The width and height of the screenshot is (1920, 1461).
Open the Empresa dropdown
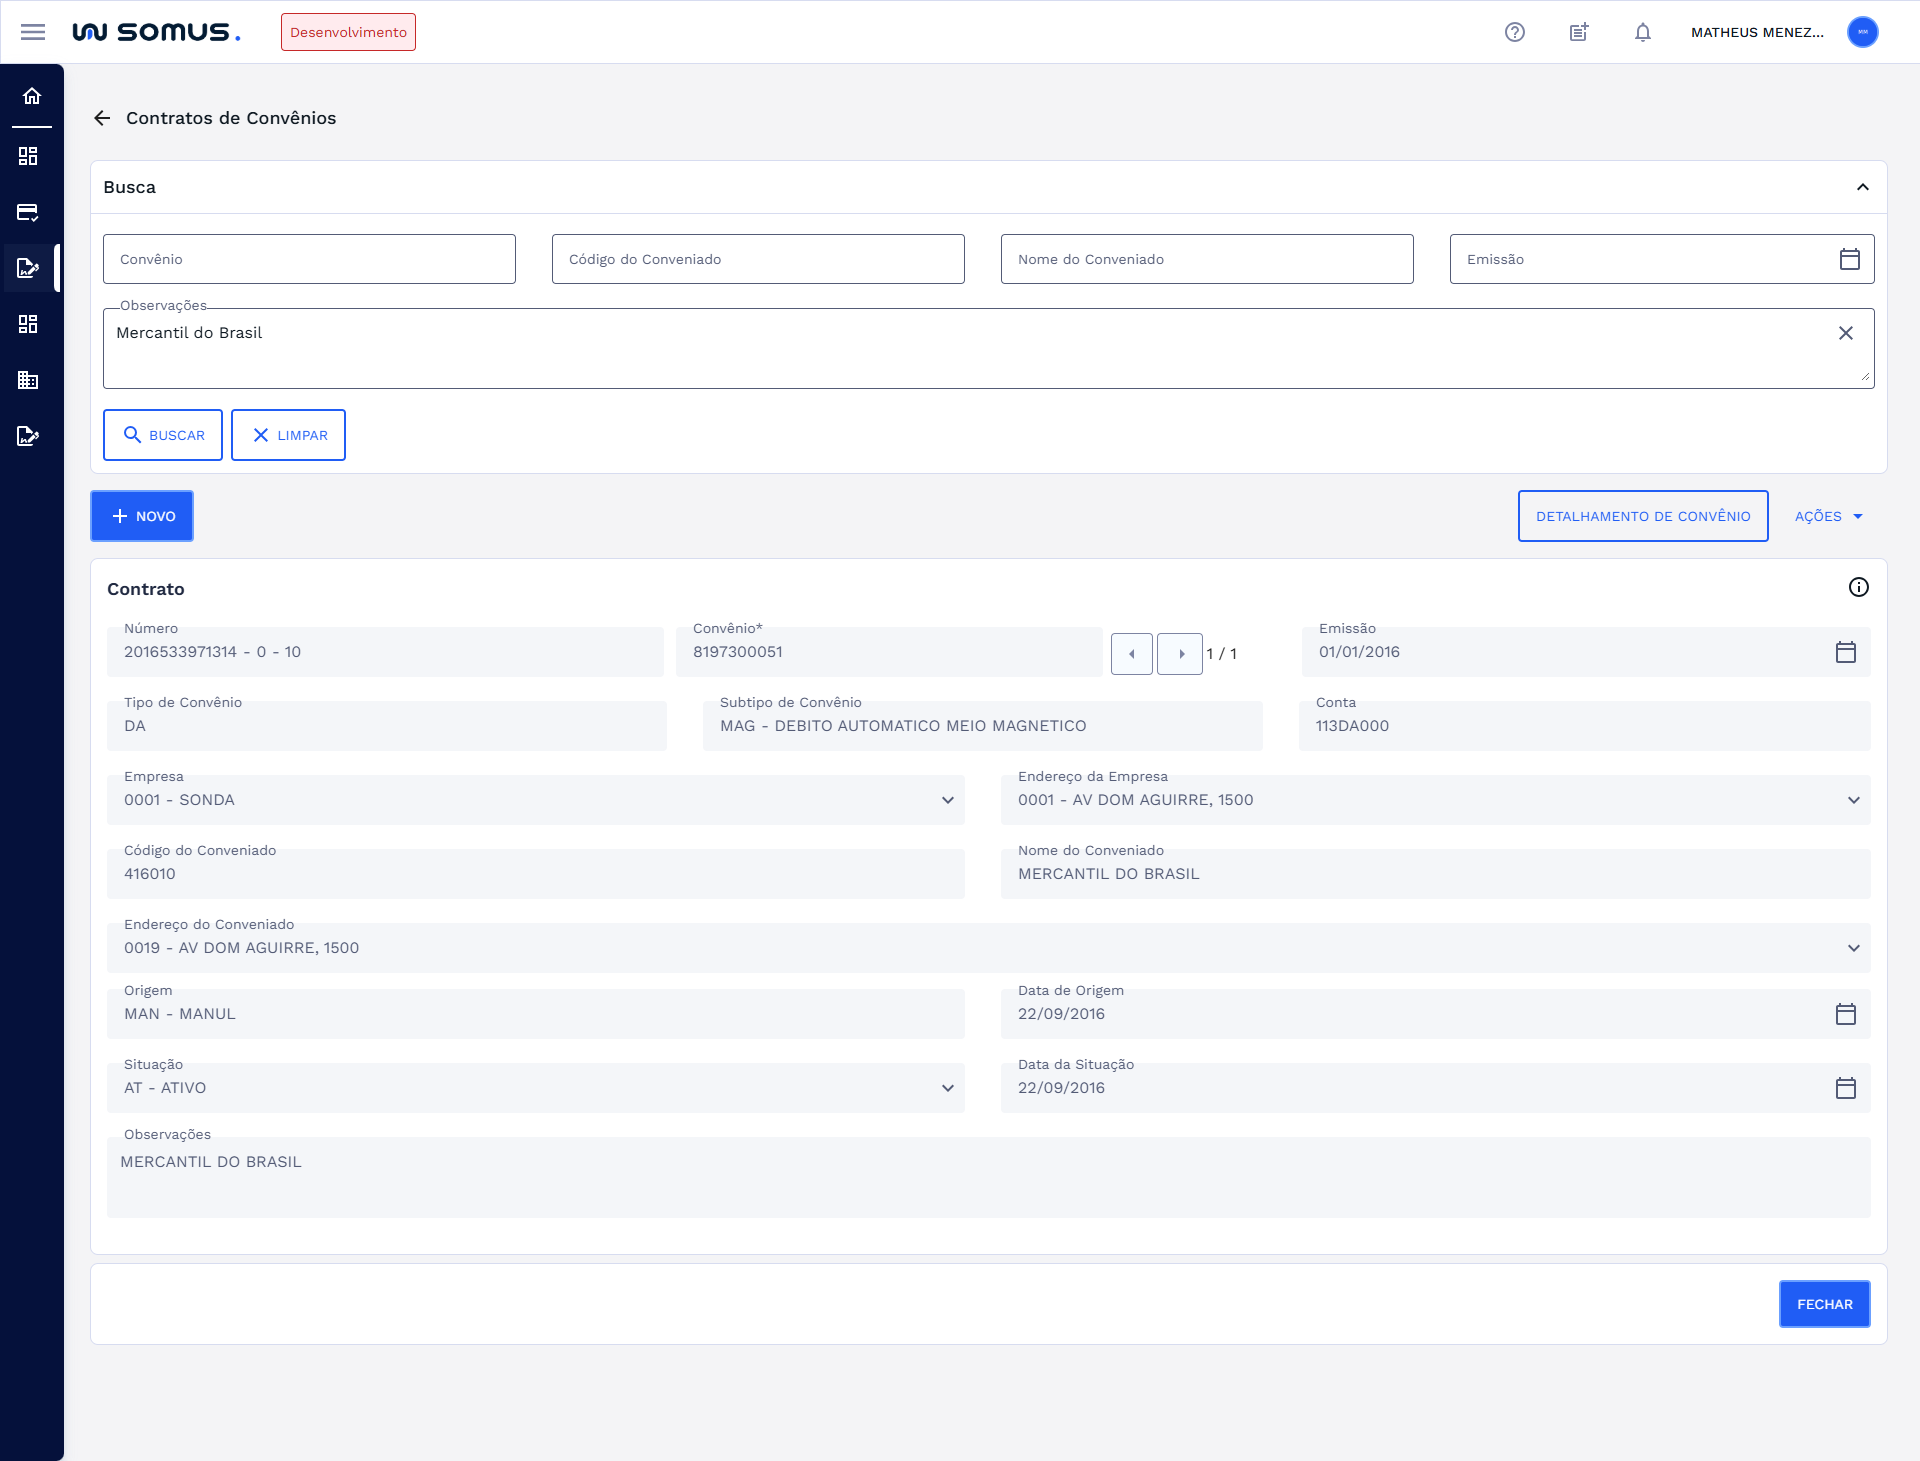(947, 800)
